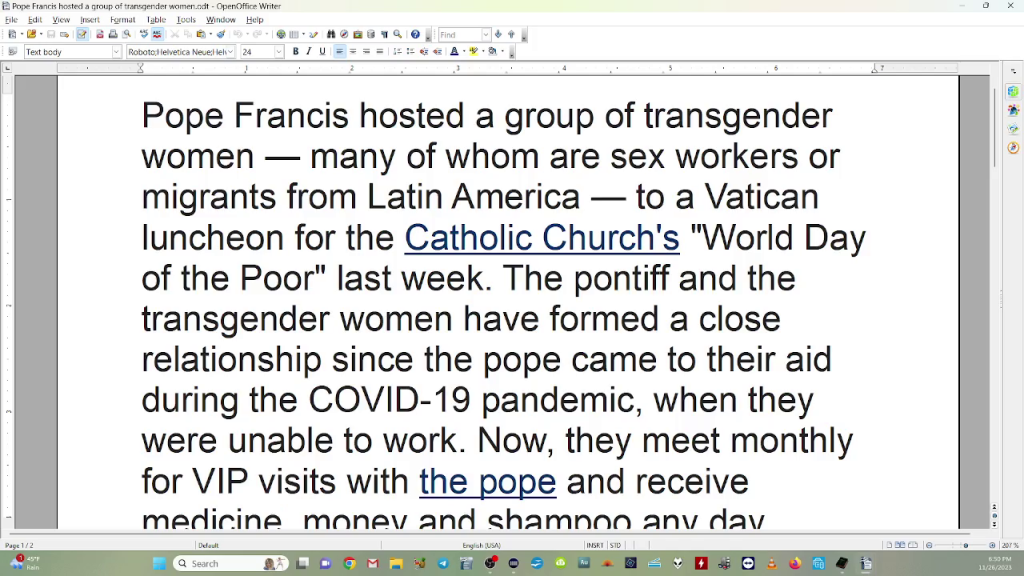This screenshot has width=1024, height=576.
Task: Toggle Edit File mode
Action: point(82,35)
